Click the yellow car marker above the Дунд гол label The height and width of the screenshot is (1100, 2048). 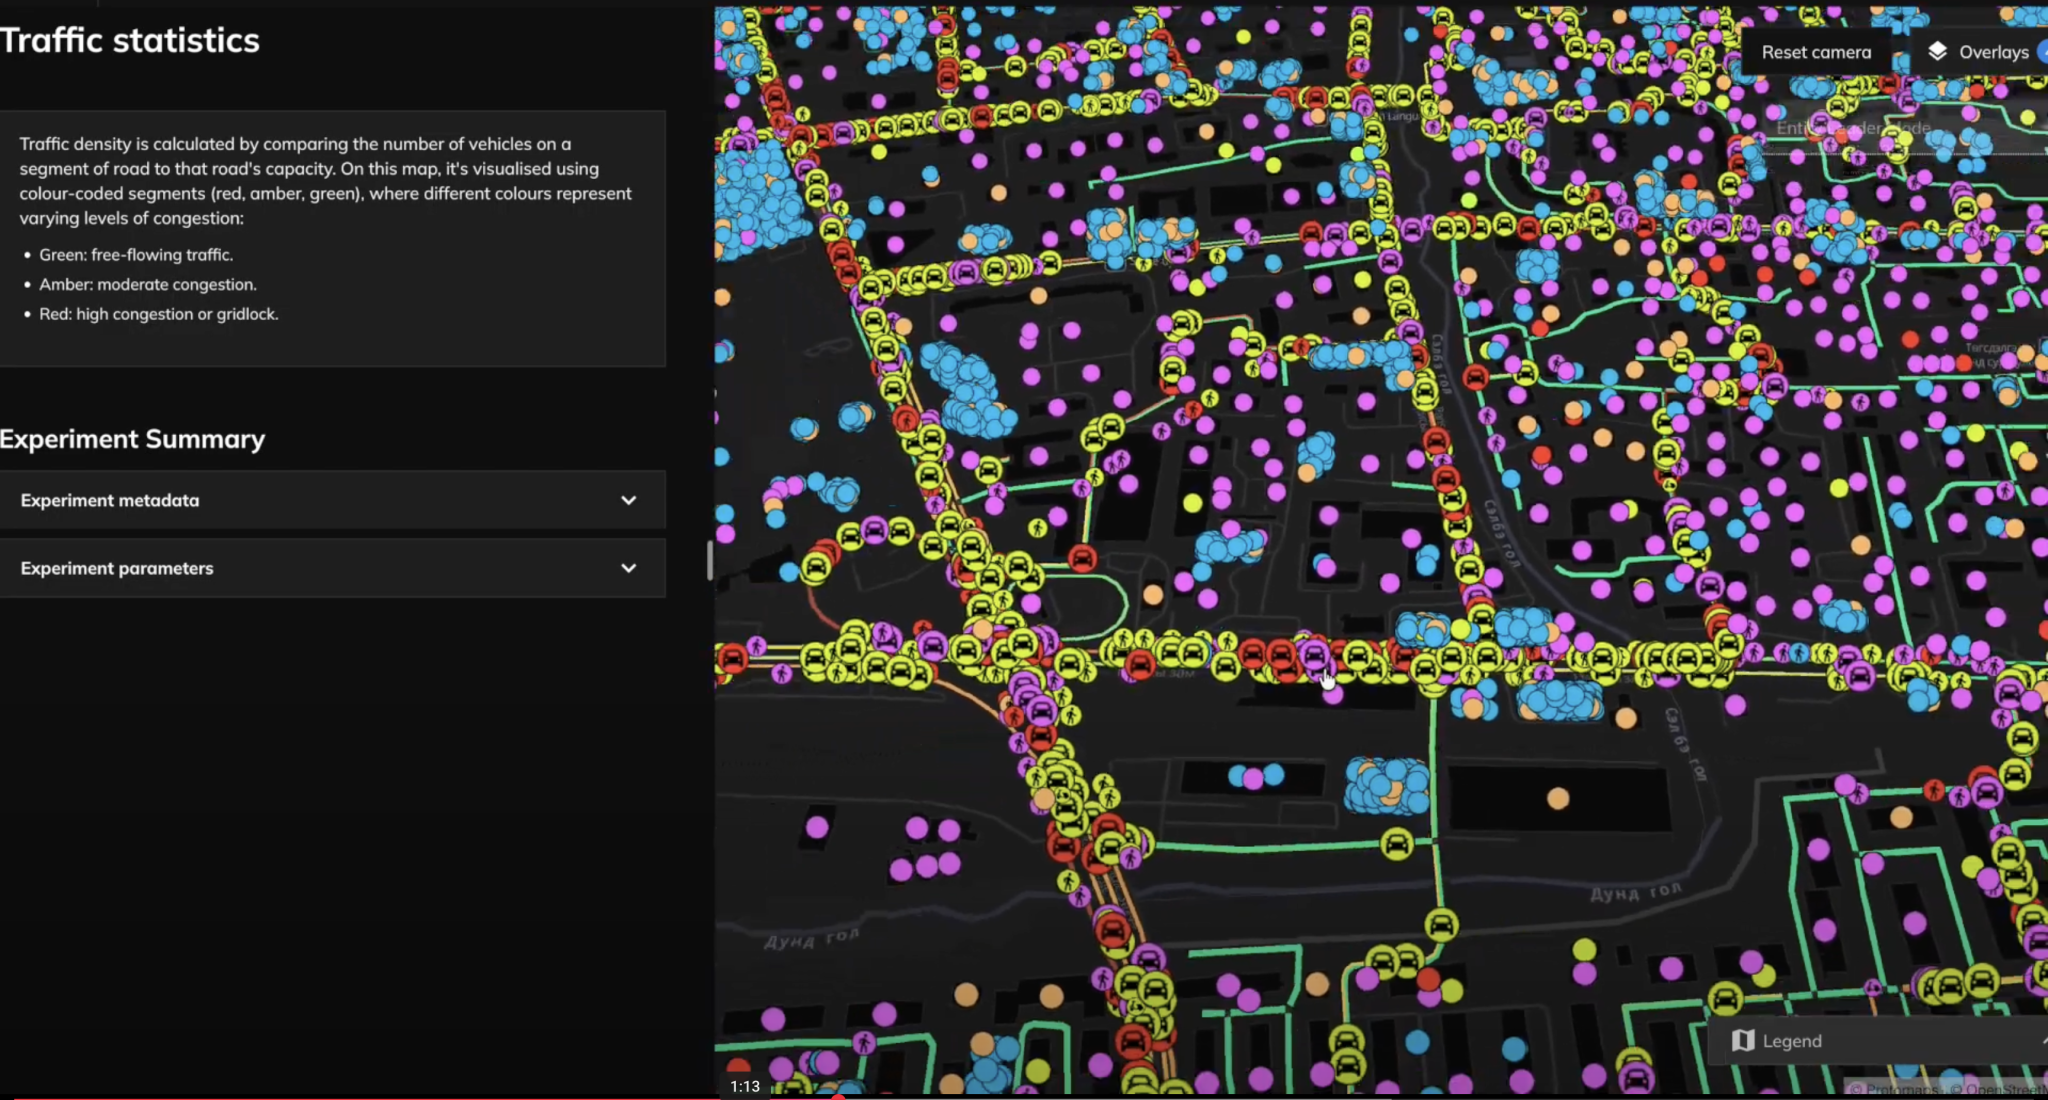pyautogui.click(x=1441, y=924)
